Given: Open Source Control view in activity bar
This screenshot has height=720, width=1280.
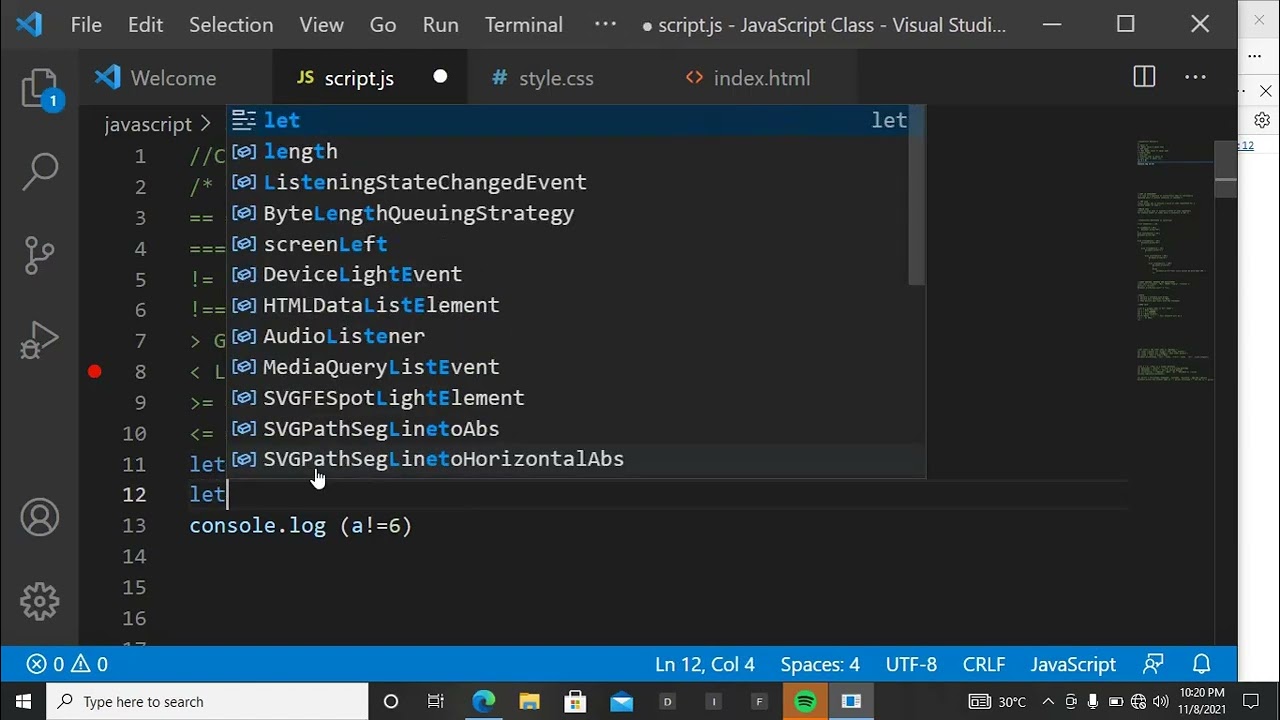Looking at the screenshot, I should coord(40,256).
